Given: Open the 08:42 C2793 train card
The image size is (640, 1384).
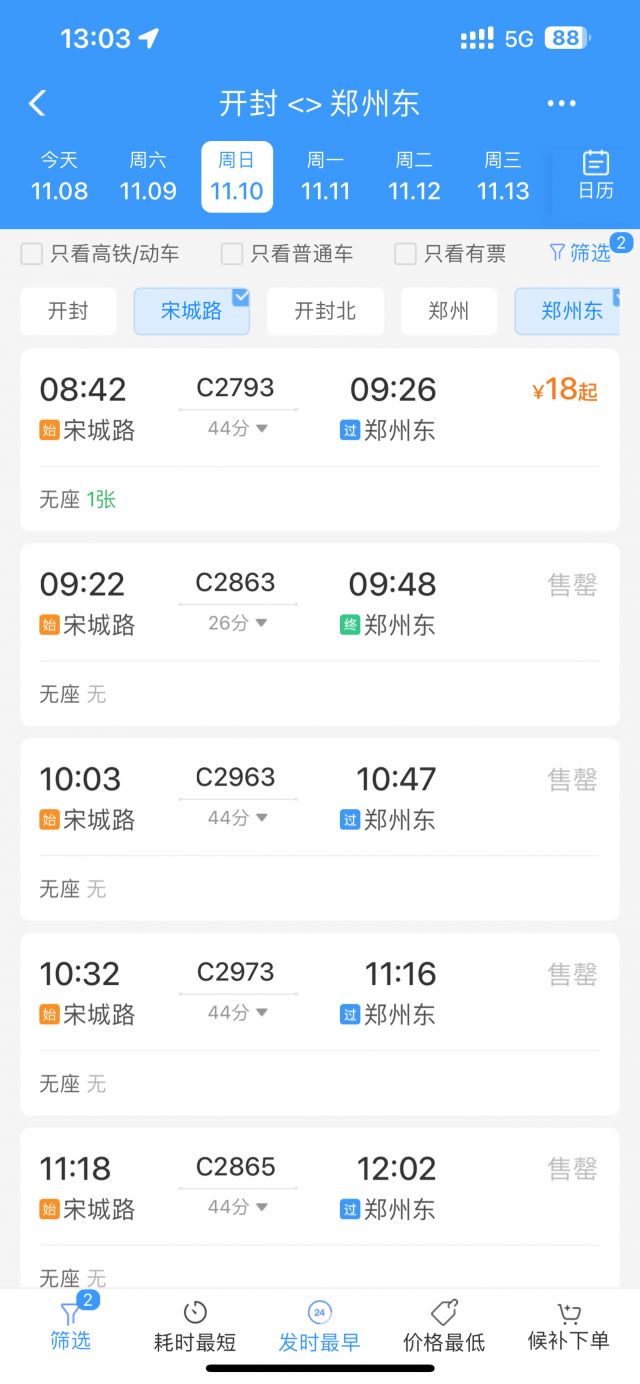Looking at the screenshot, I should [319, 440].
